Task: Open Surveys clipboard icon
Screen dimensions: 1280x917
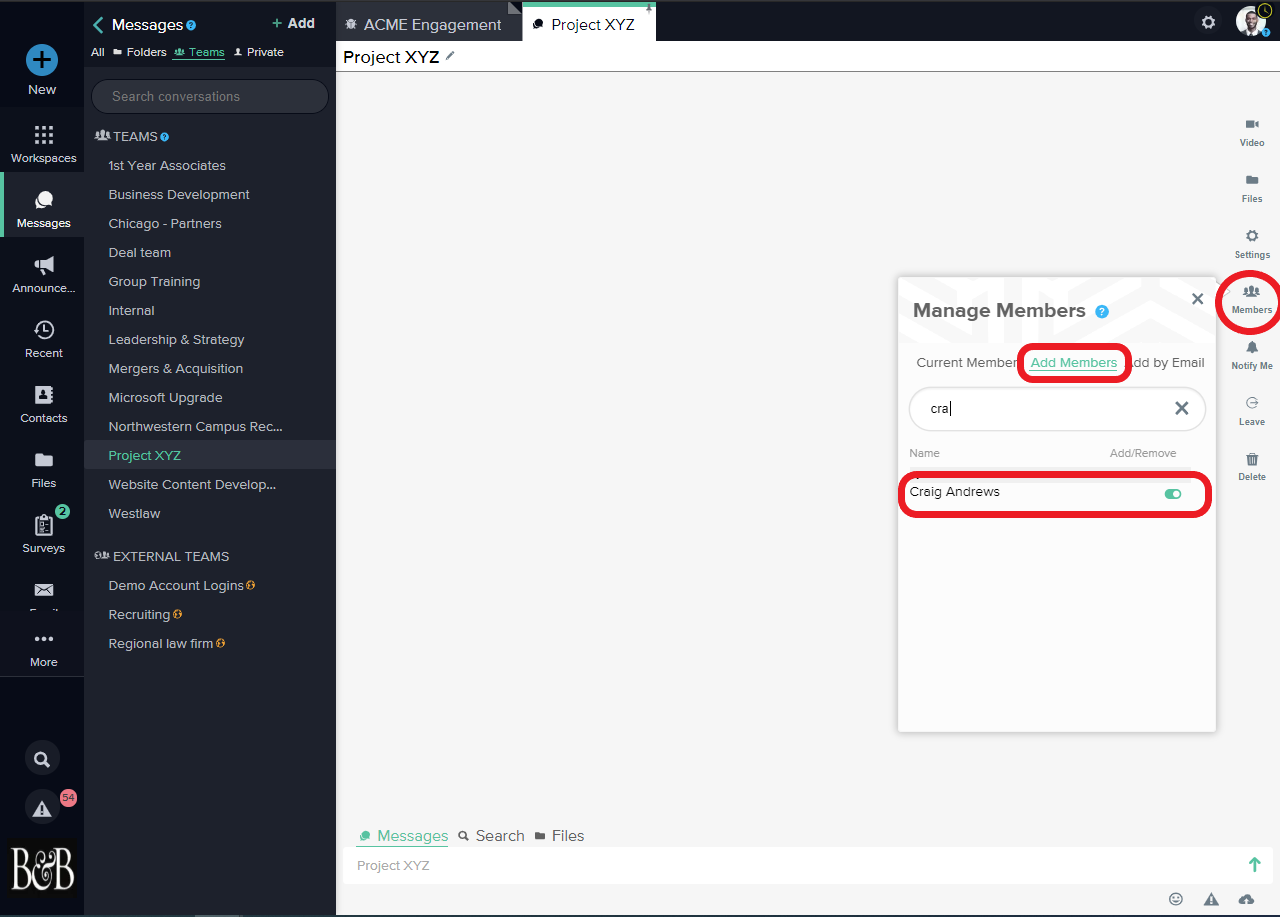Action: click(44, 525)
